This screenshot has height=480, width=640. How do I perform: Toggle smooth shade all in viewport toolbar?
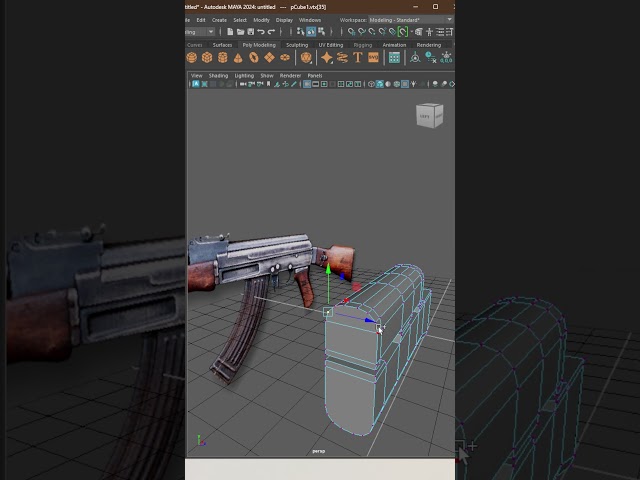[x=380, y=84]
